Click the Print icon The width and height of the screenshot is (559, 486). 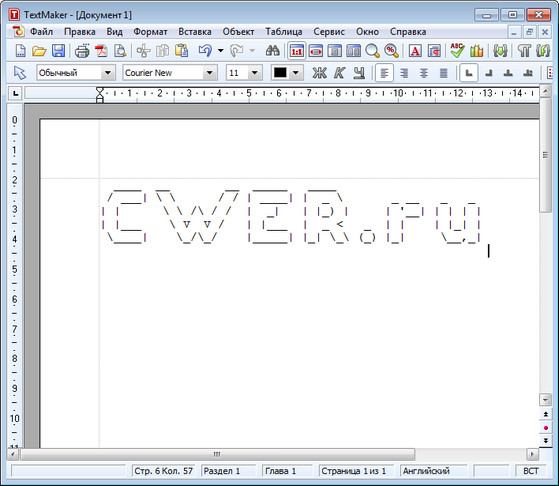click(x=82, y=51)
